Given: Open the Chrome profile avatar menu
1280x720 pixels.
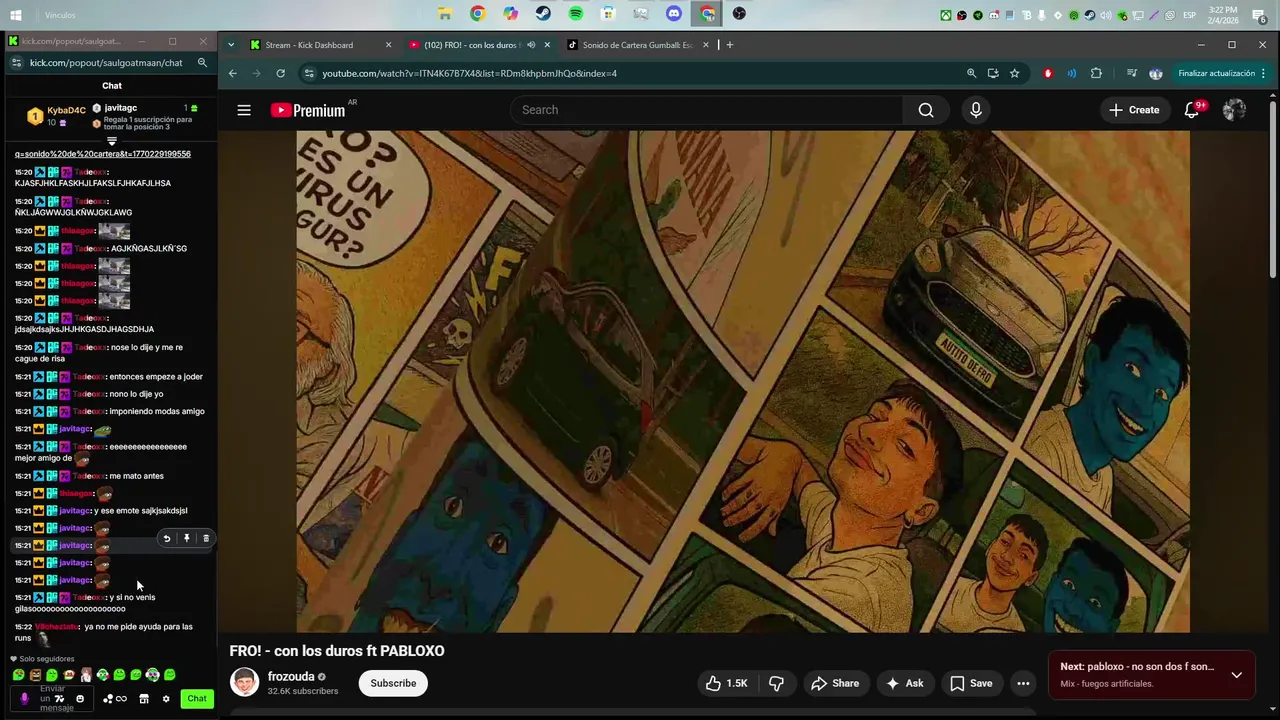Looking at the screenshot, I should [x=1156, y=73].
